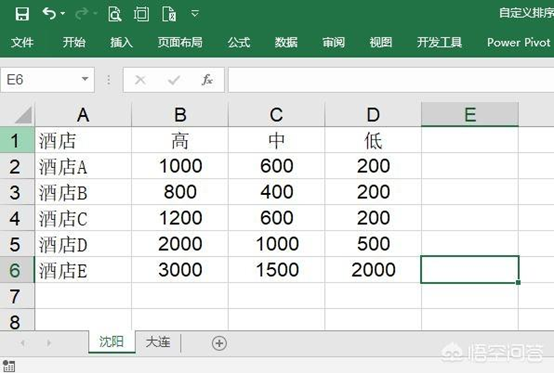This screenshot has height=373, width=554.
Task: Click cell 酒店D
Action: [x=83, y=244]
